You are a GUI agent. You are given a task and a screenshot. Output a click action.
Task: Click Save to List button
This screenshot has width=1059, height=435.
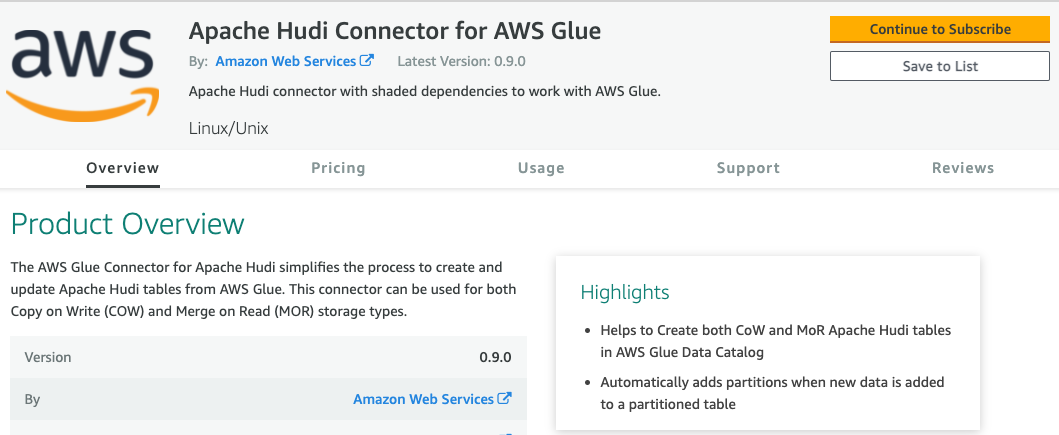click(x=939, y=66)
